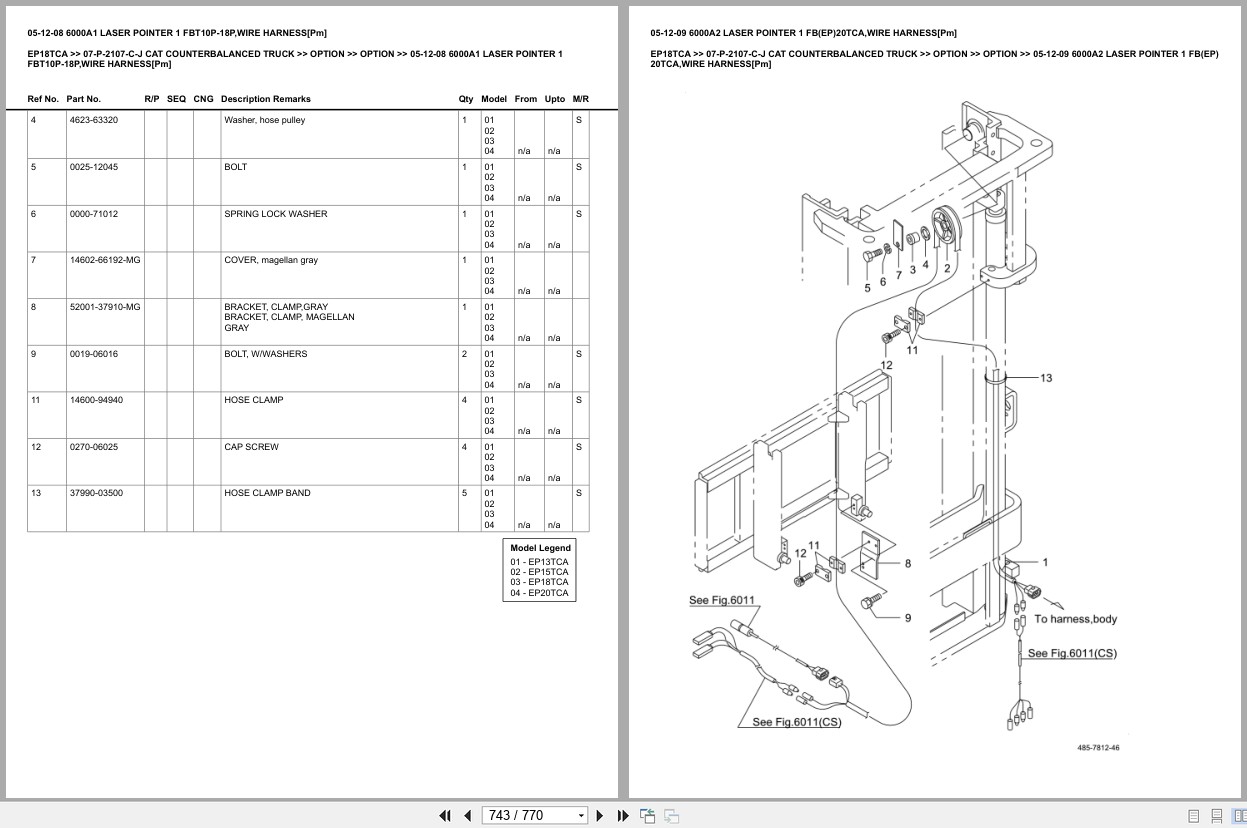Open the page number dropdown
The image size is (1247, 828).
point(581,815)
